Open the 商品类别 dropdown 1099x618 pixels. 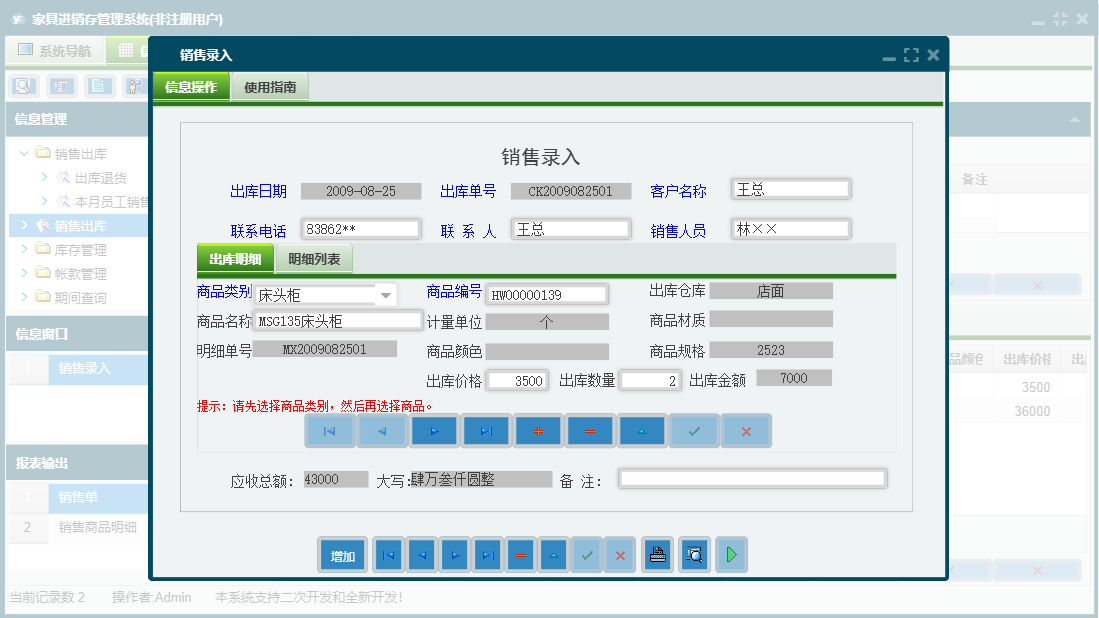[384, 295]
